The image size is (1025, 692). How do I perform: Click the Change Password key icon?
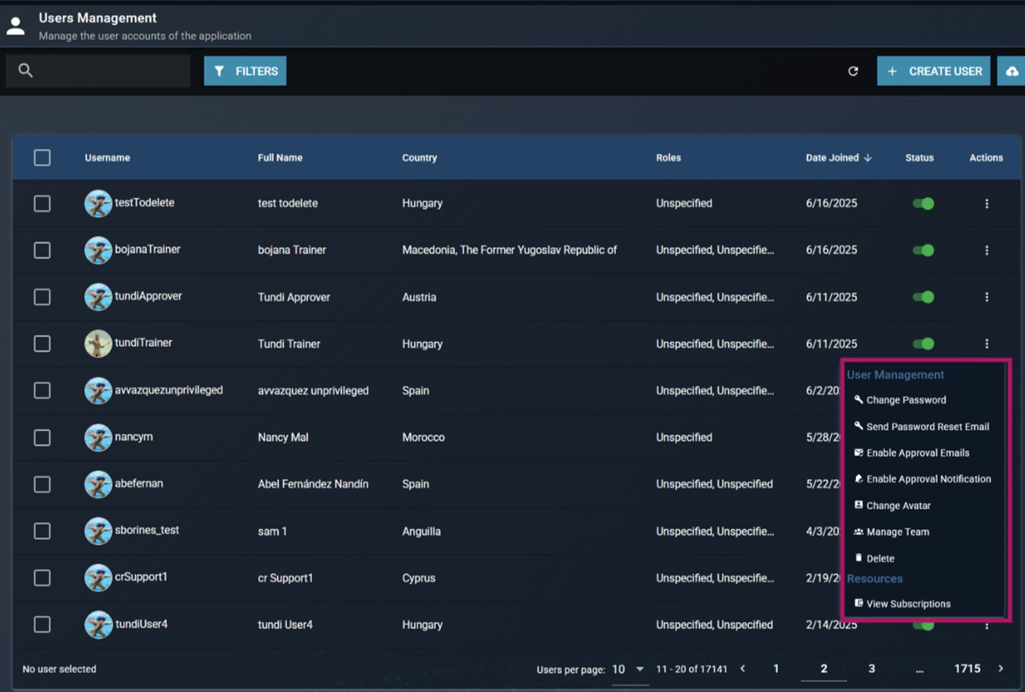pyautogui.click(x=858, y=400)
